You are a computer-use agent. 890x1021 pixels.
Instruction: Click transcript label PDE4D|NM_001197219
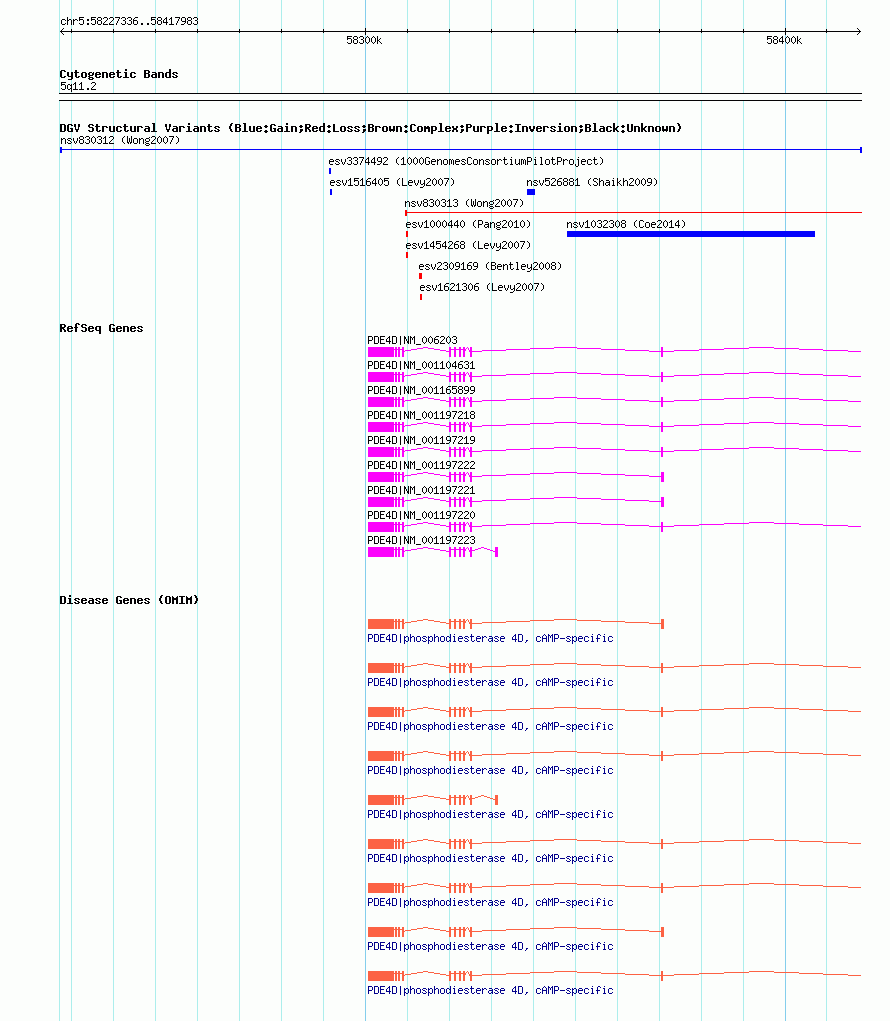[x=421, y=440]
